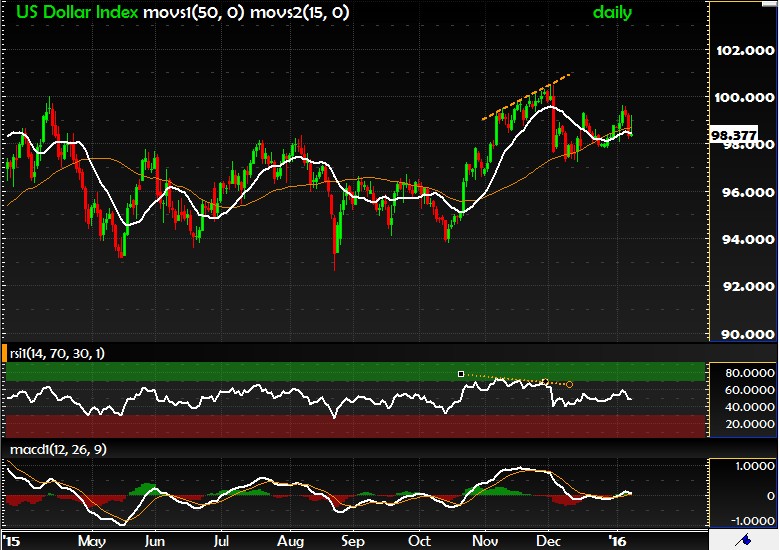Click the Aug label on time axis

(x=289, y=541)
